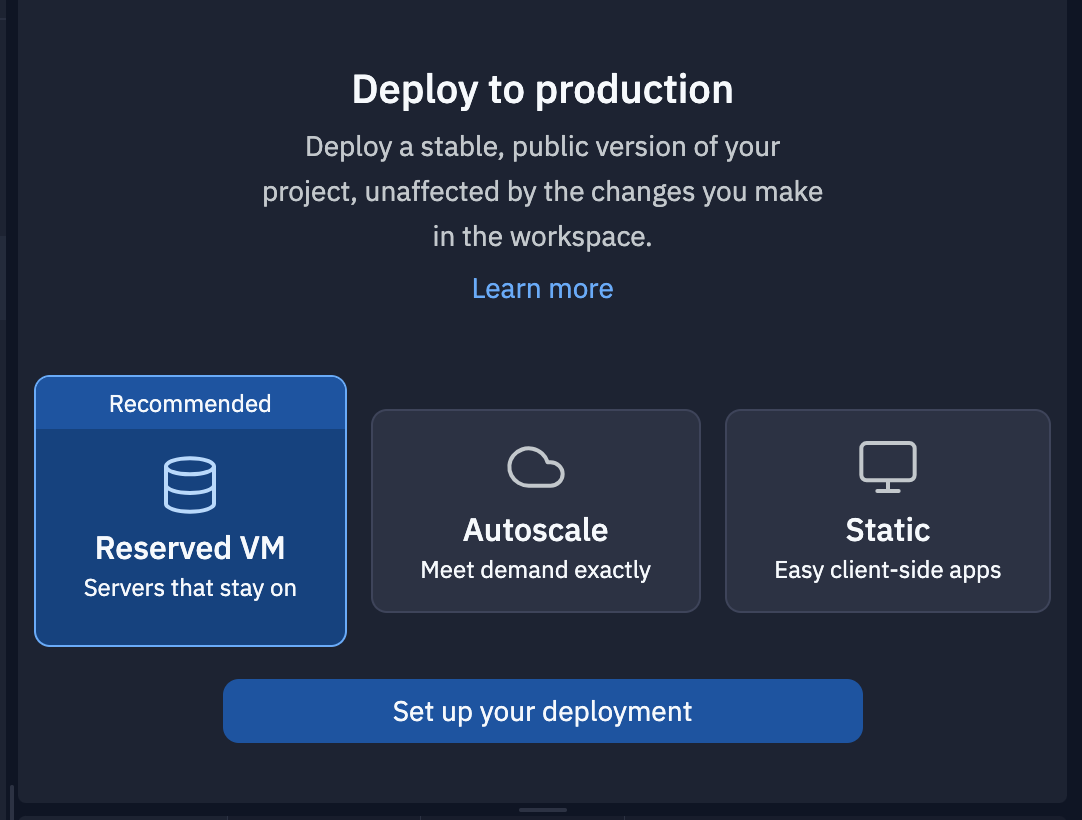Grab the panel drag handle at bottom
This screenshot has height=820, width=1082.
[x=542, y=810]
